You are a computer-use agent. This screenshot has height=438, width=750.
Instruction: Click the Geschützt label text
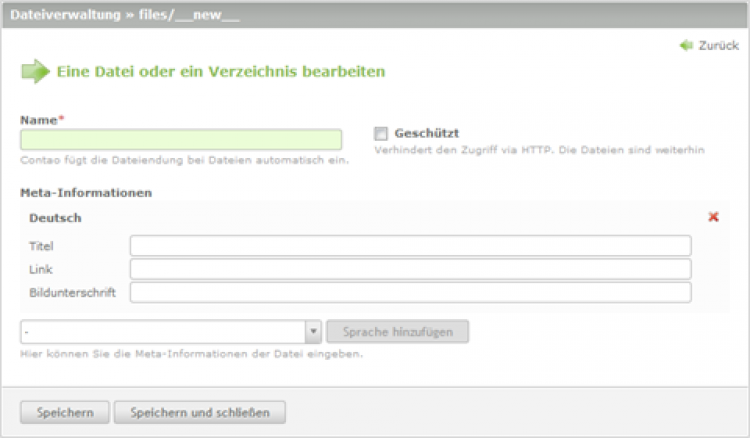point(426,133)
